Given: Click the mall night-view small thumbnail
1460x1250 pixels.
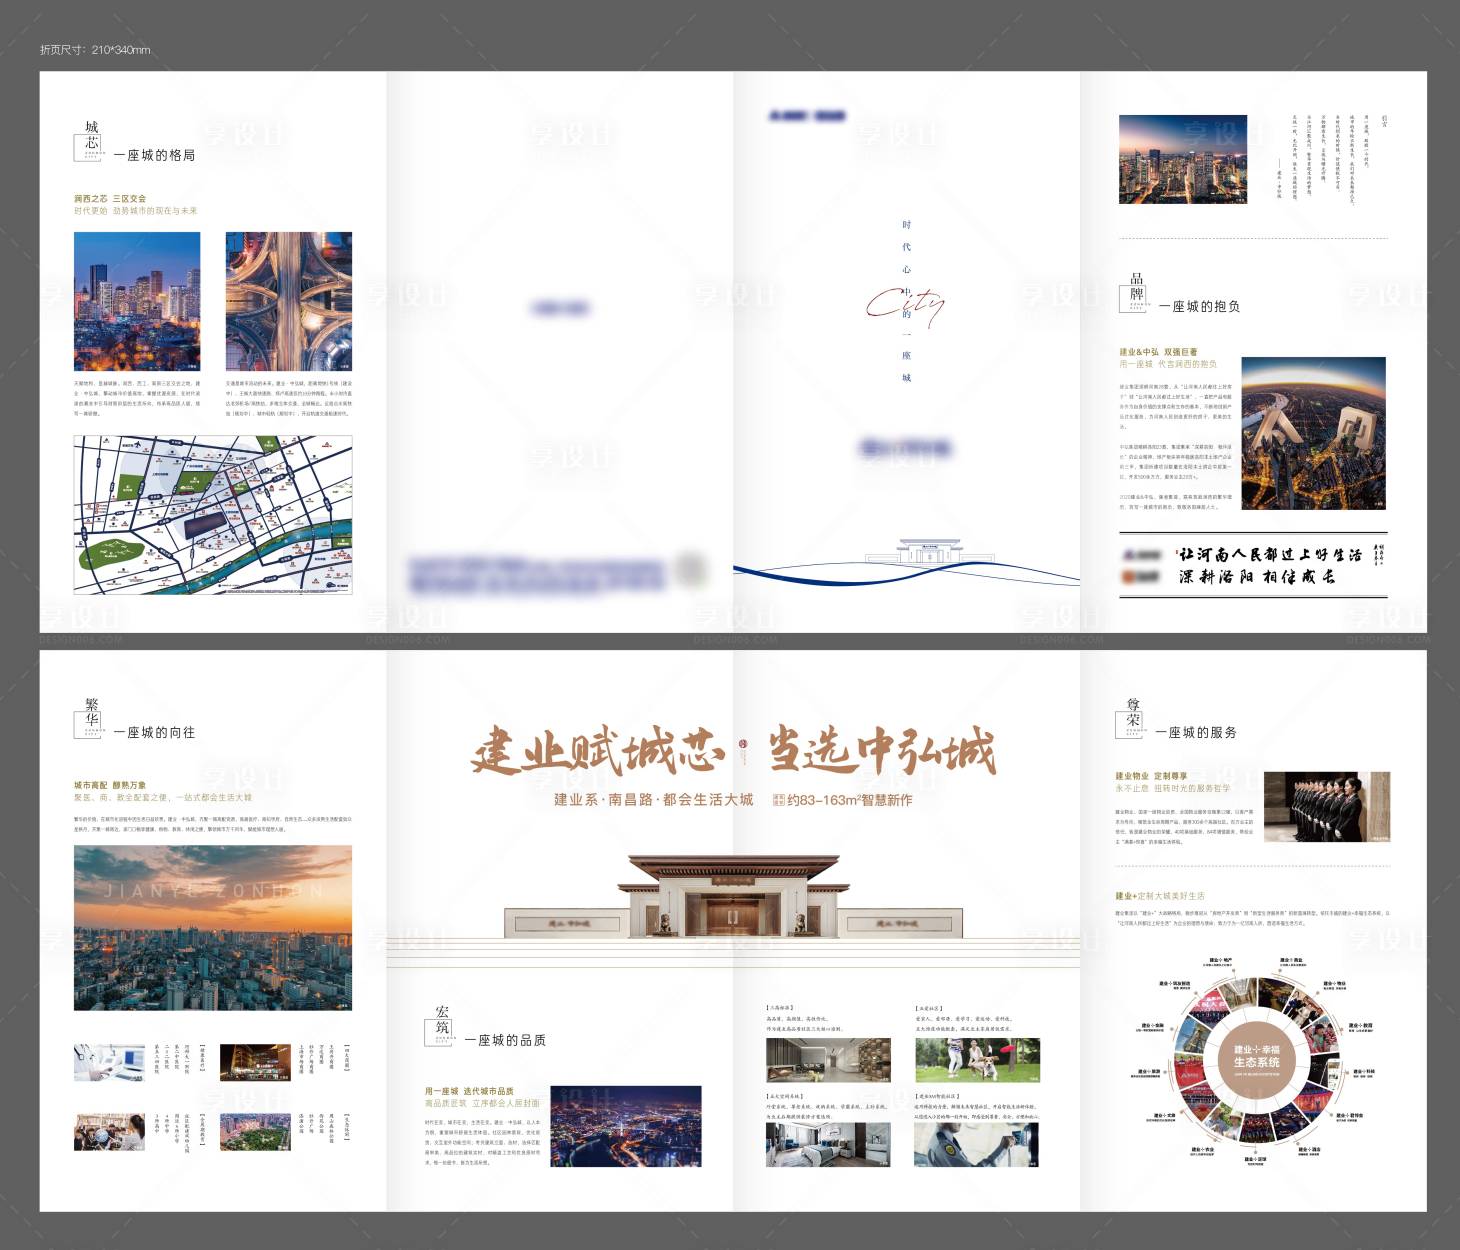Looking at the screenshot, I should [255, 1063].
